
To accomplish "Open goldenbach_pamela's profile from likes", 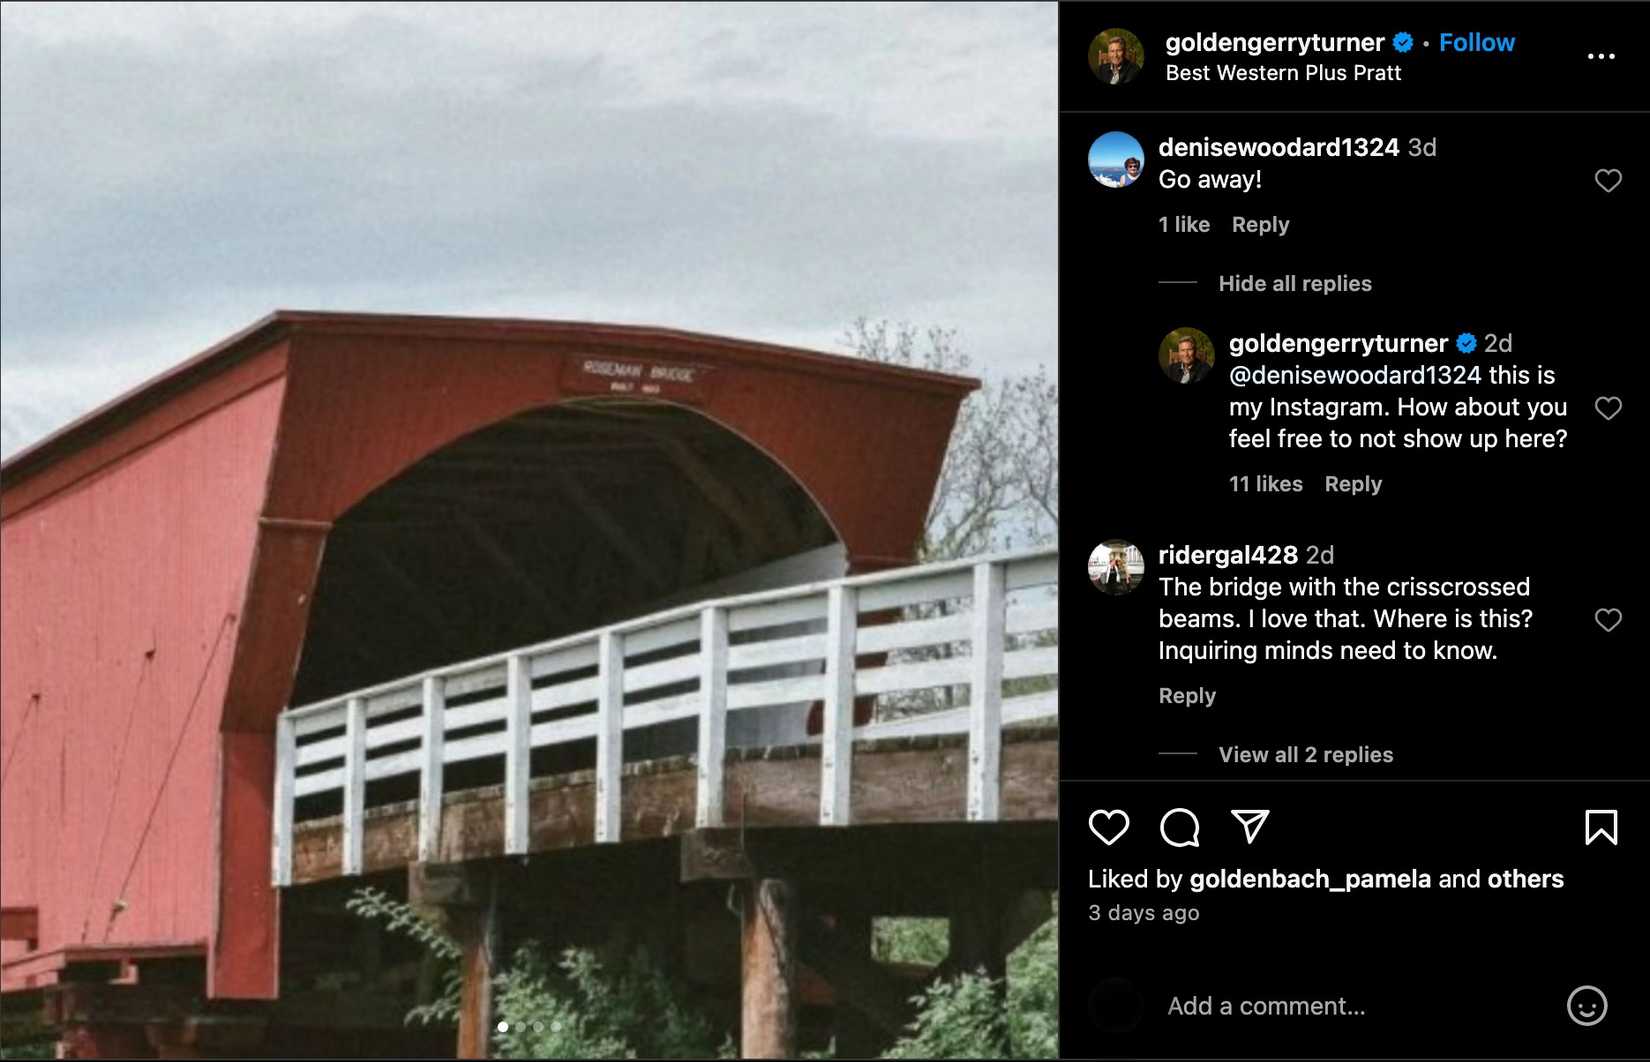I will click(1309, 879).
